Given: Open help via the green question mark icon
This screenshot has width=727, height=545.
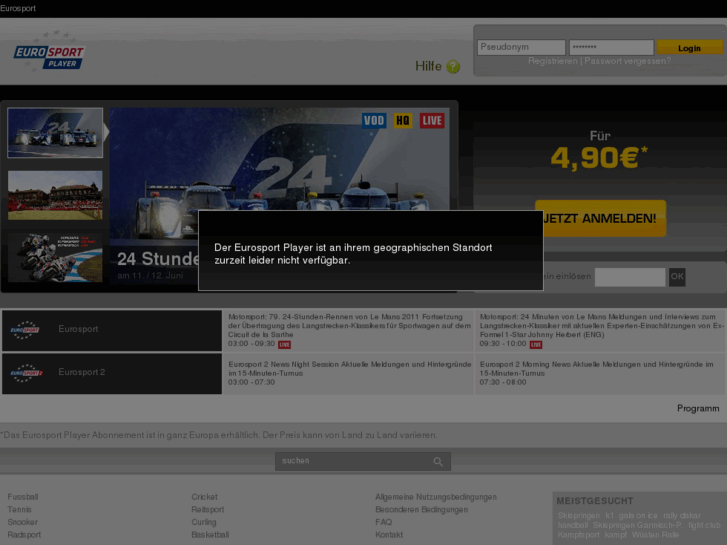Looking at the screenshot, I should point(453,67).
